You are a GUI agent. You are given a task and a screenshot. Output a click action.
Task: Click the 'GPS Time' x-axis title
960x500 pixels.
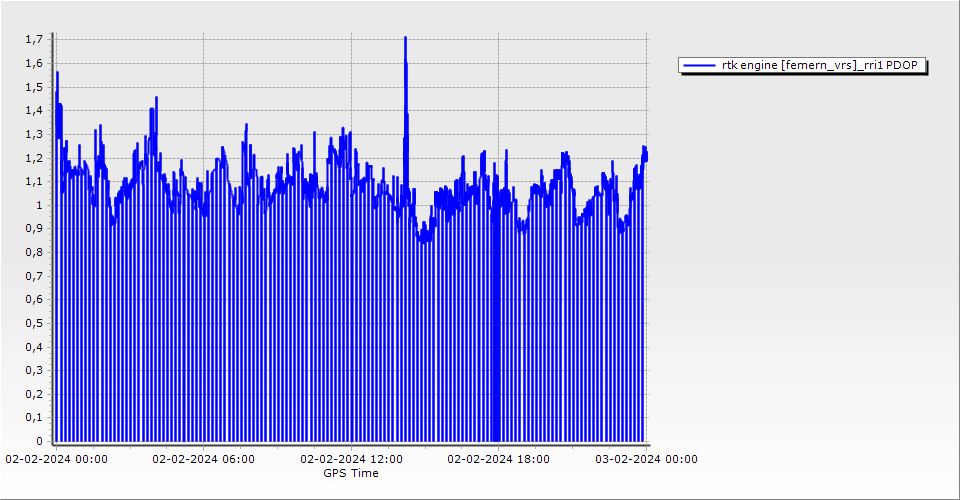point(350,473)
